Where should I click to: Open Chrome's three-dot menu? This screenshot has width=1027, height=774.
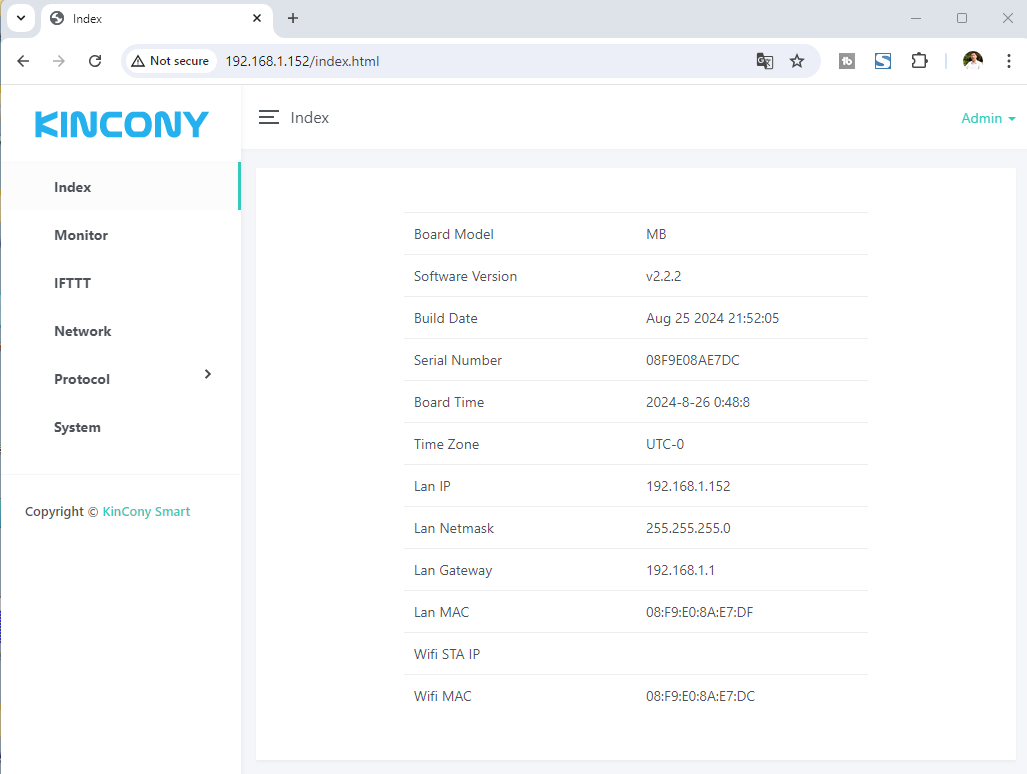click(1008, 61)
